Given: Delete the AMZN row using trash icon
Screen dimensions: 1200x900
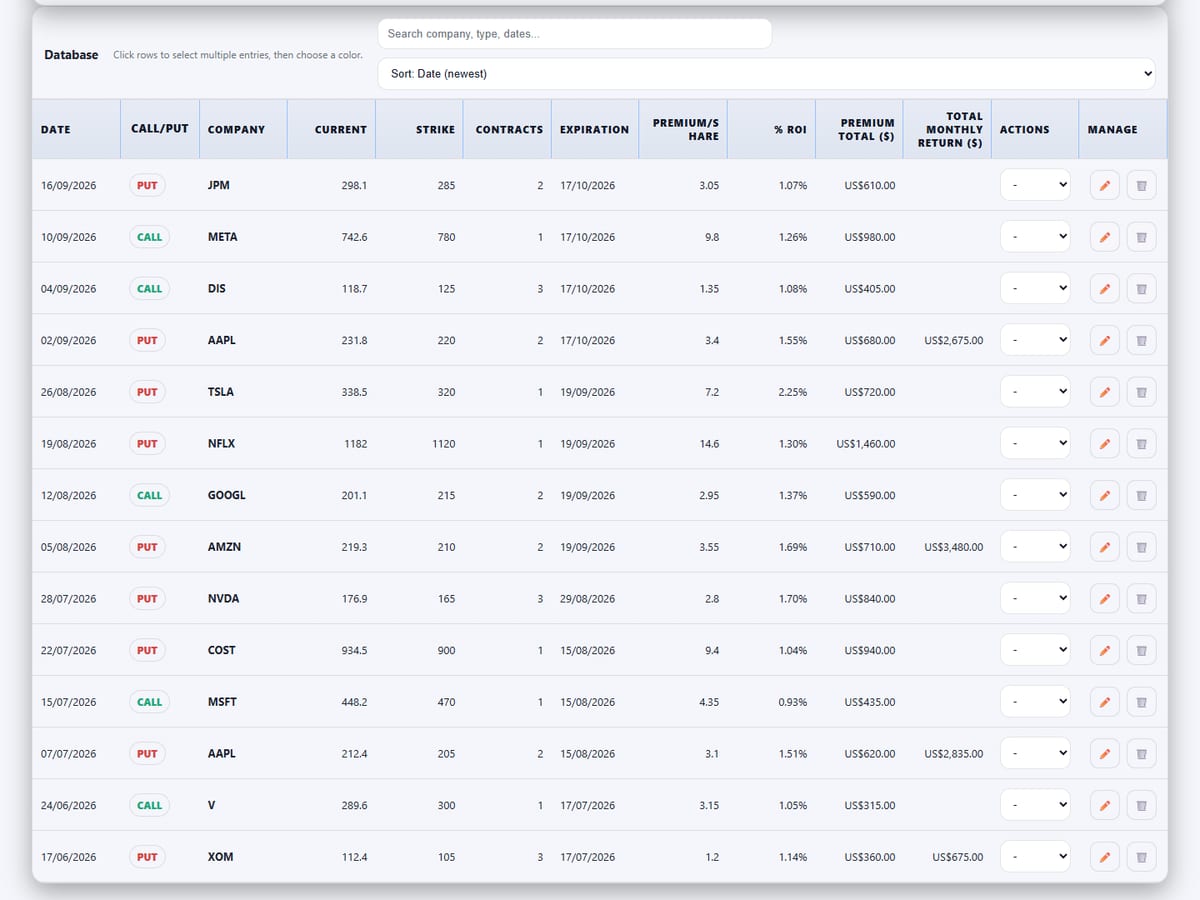Looking at the screenshot, I should [1141, 547].
